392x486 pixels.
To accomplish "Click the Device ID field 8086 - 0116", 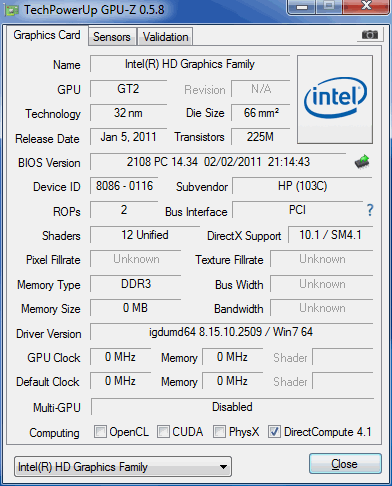I will [x=124, y=186].
